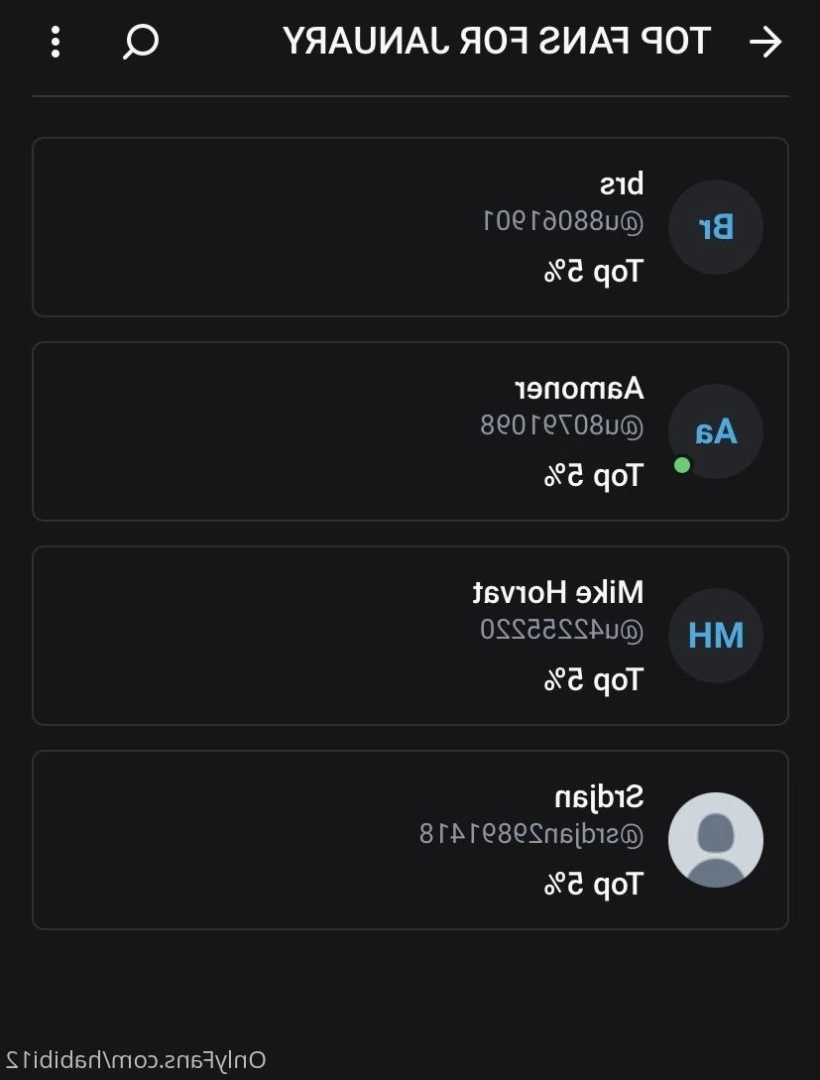Open the Aa avatar for Aamoner

pyautogui.click(x=715, y=431)
